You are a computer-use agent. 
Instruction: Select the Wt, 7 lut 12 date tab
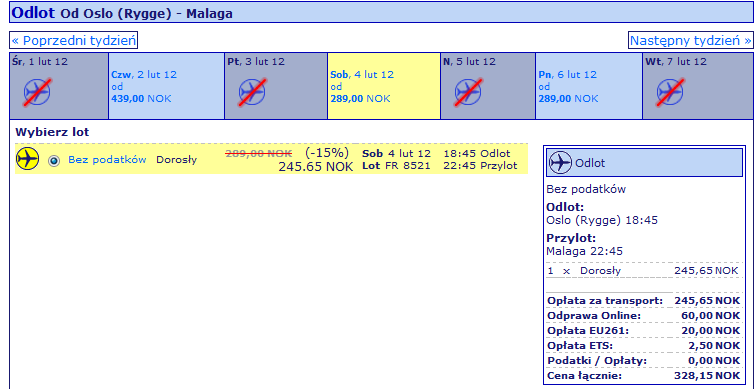(698, 86)
